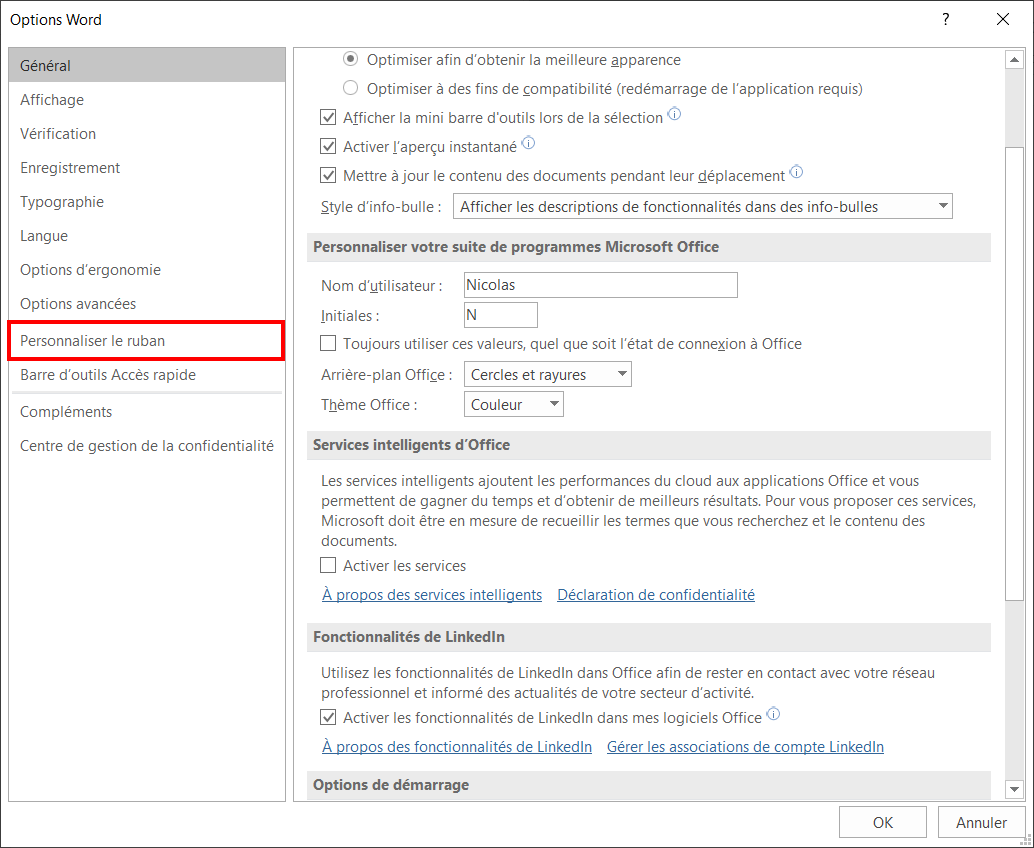Open Thème Office Couleur dropdown
The height and width of the screenshot is (848, 1034).
514,404
